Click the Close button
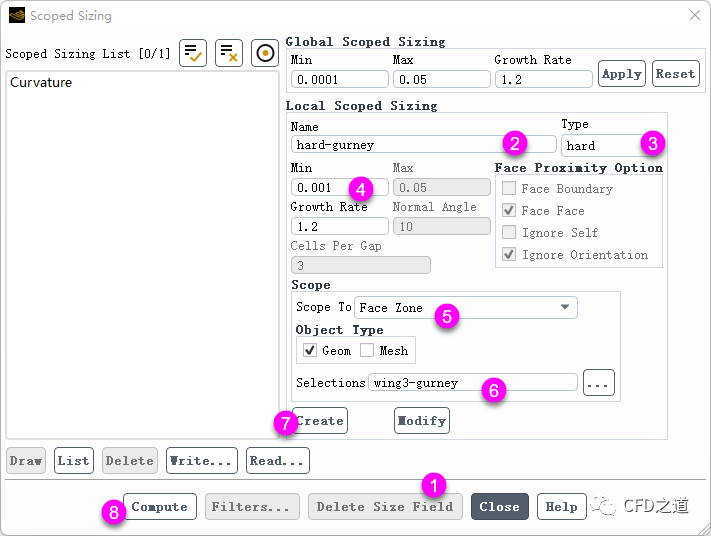711x536 pixels. tap(500, 506)
